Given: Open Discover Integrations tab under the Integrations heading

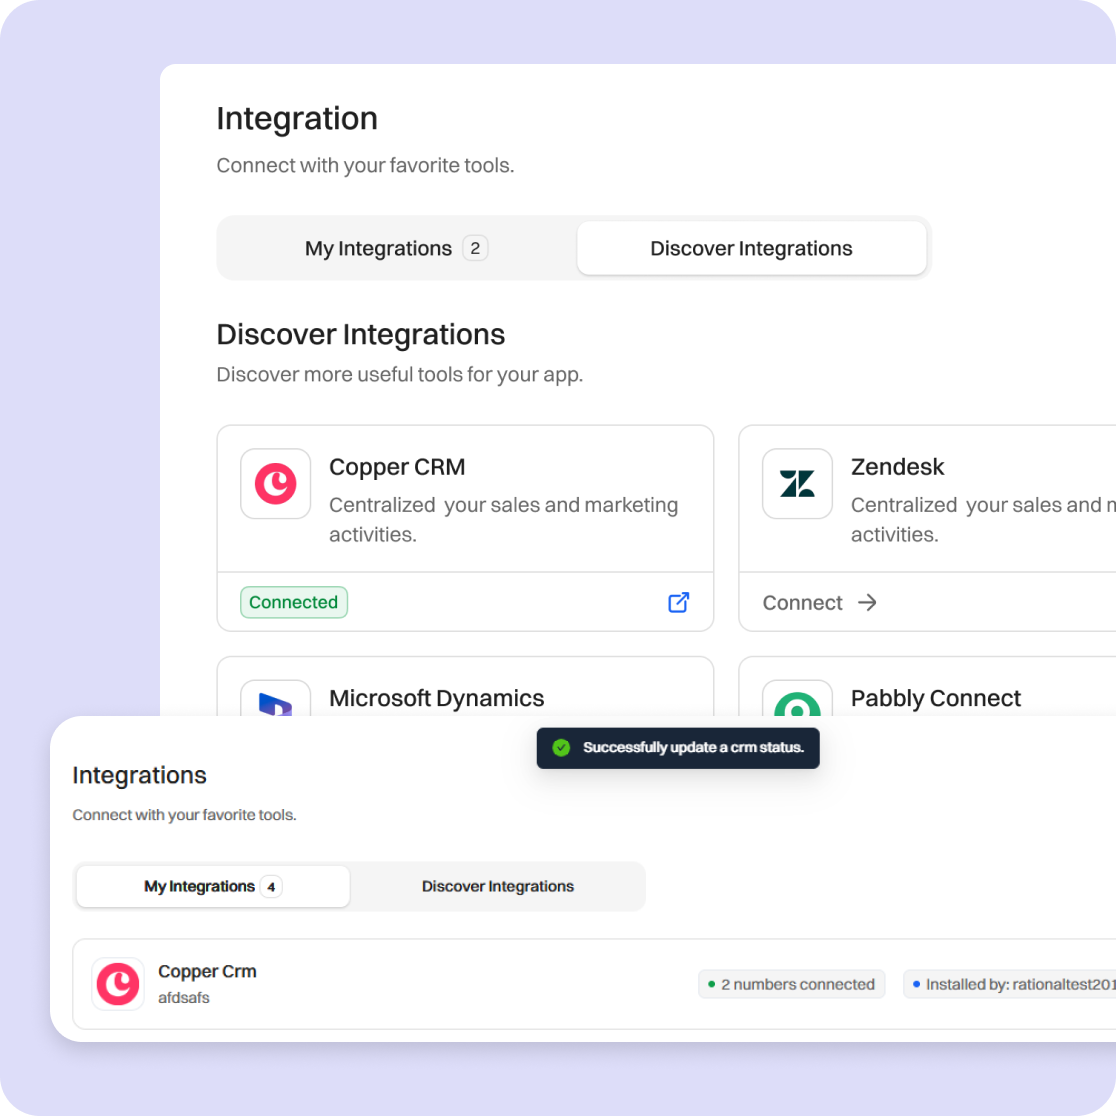Looking at the screenshot, I should [x=497, y=886].
